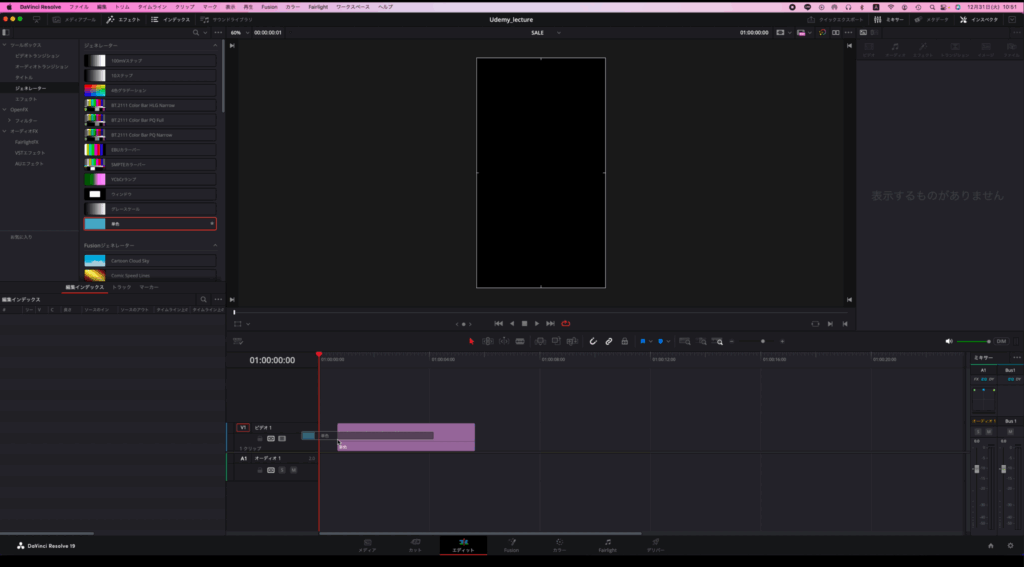Toggle the DIM audio button
Viewport: 1024px width, 567px height.
1002,341
